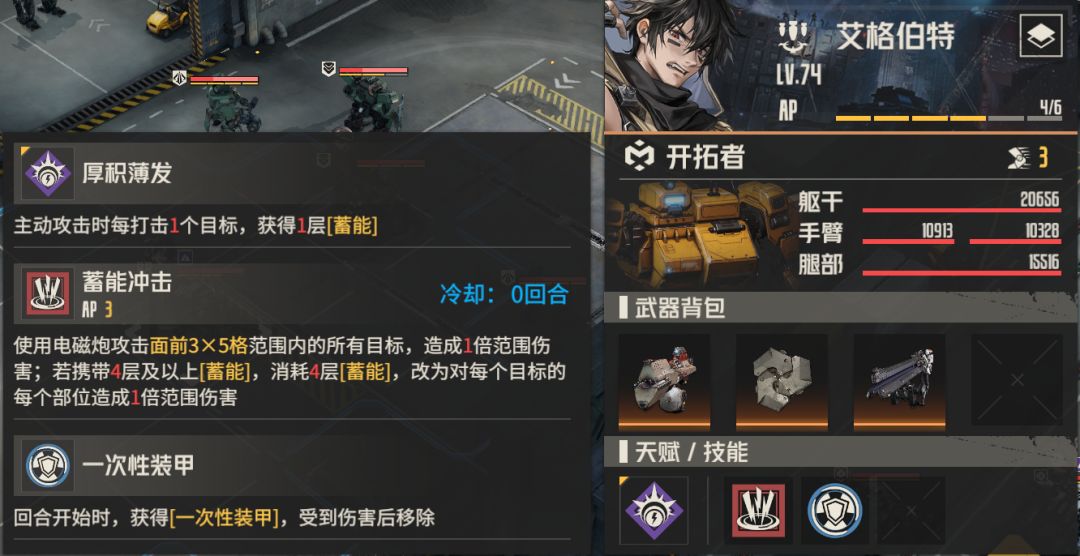Click the AP 4/6 gauge bar

point(948,119)
